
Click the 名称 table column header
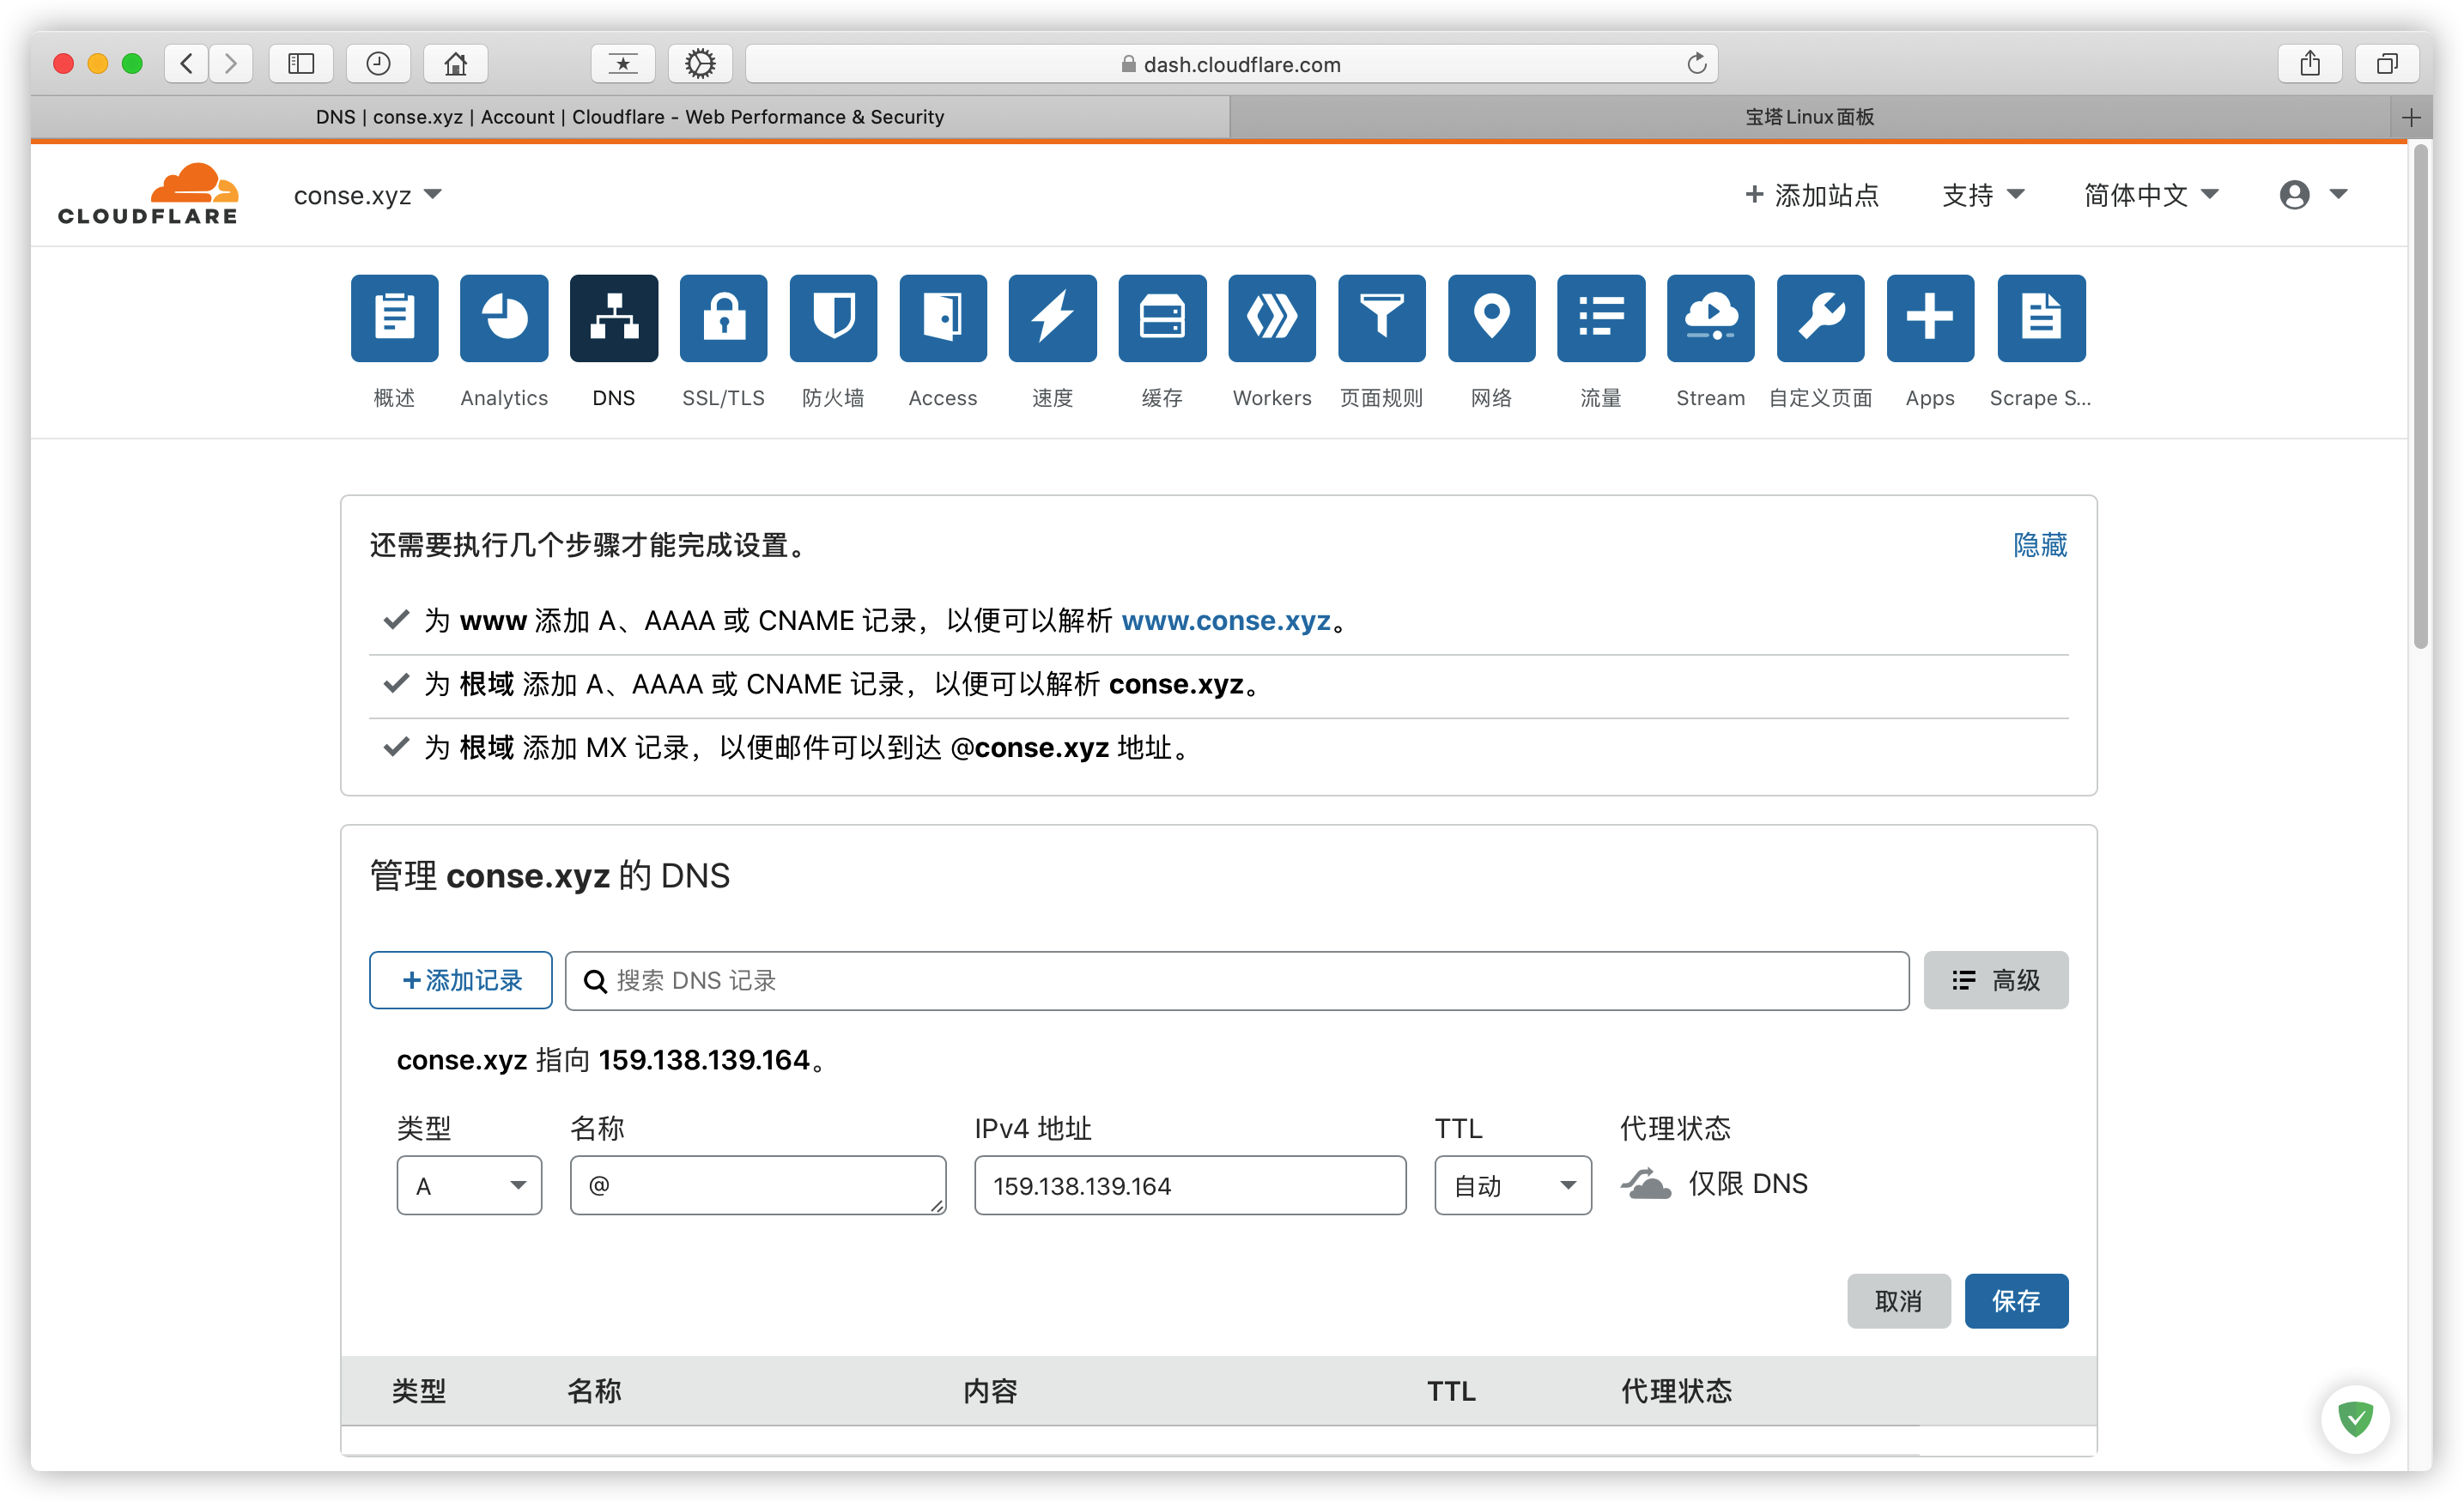coord(594,1391)
